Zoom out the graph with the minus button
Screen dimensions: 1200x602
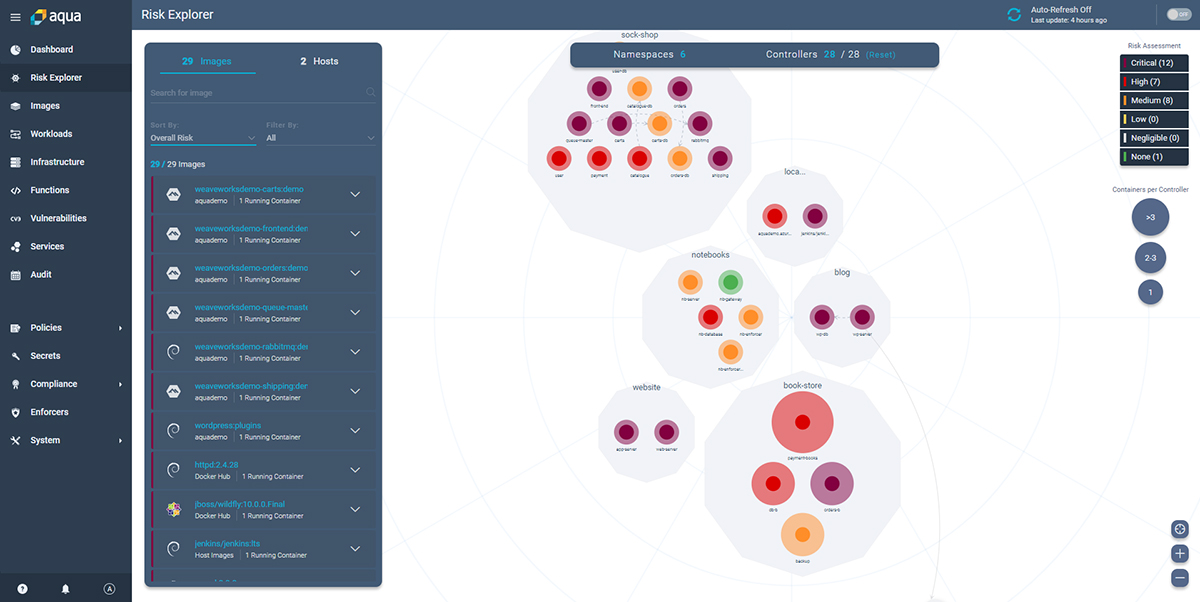[x=1180, y=577]
